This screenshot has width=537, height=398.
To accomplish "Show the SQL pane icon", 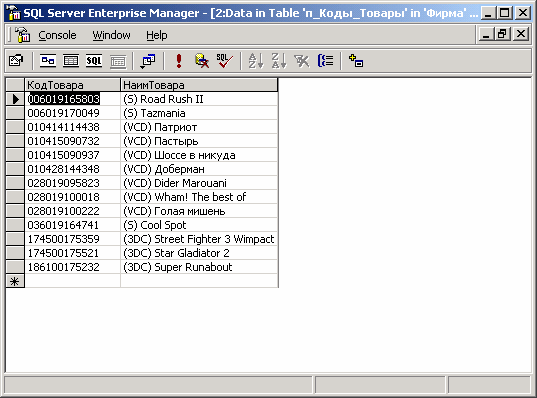I will [x=94, y=61].
